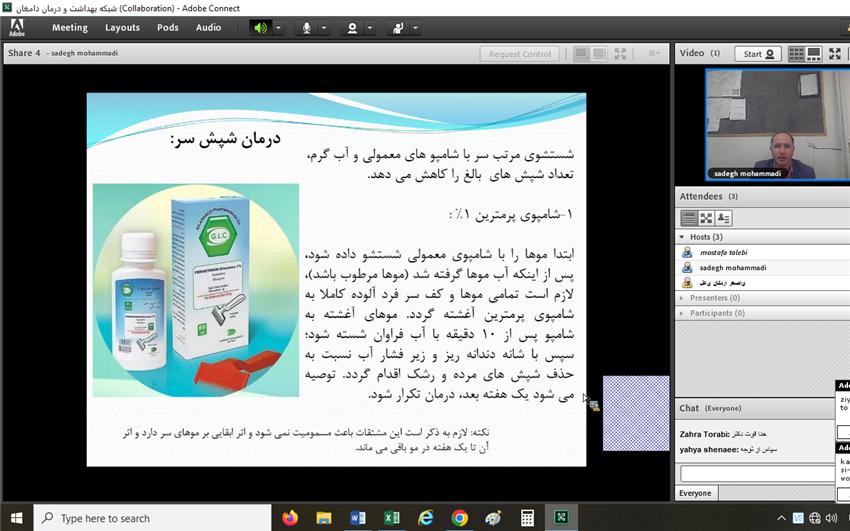Open the Meeting menu
The width and height of the screenshot is (850, 531).
pos(69,28)
